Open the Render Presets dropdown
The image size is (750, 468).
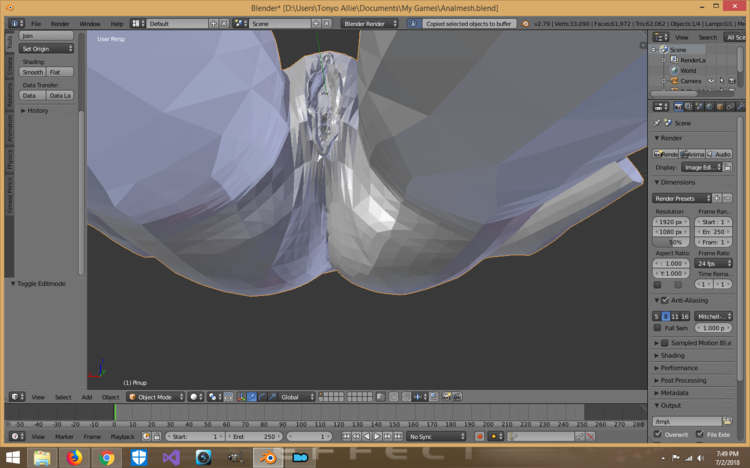tap(682, 198)
